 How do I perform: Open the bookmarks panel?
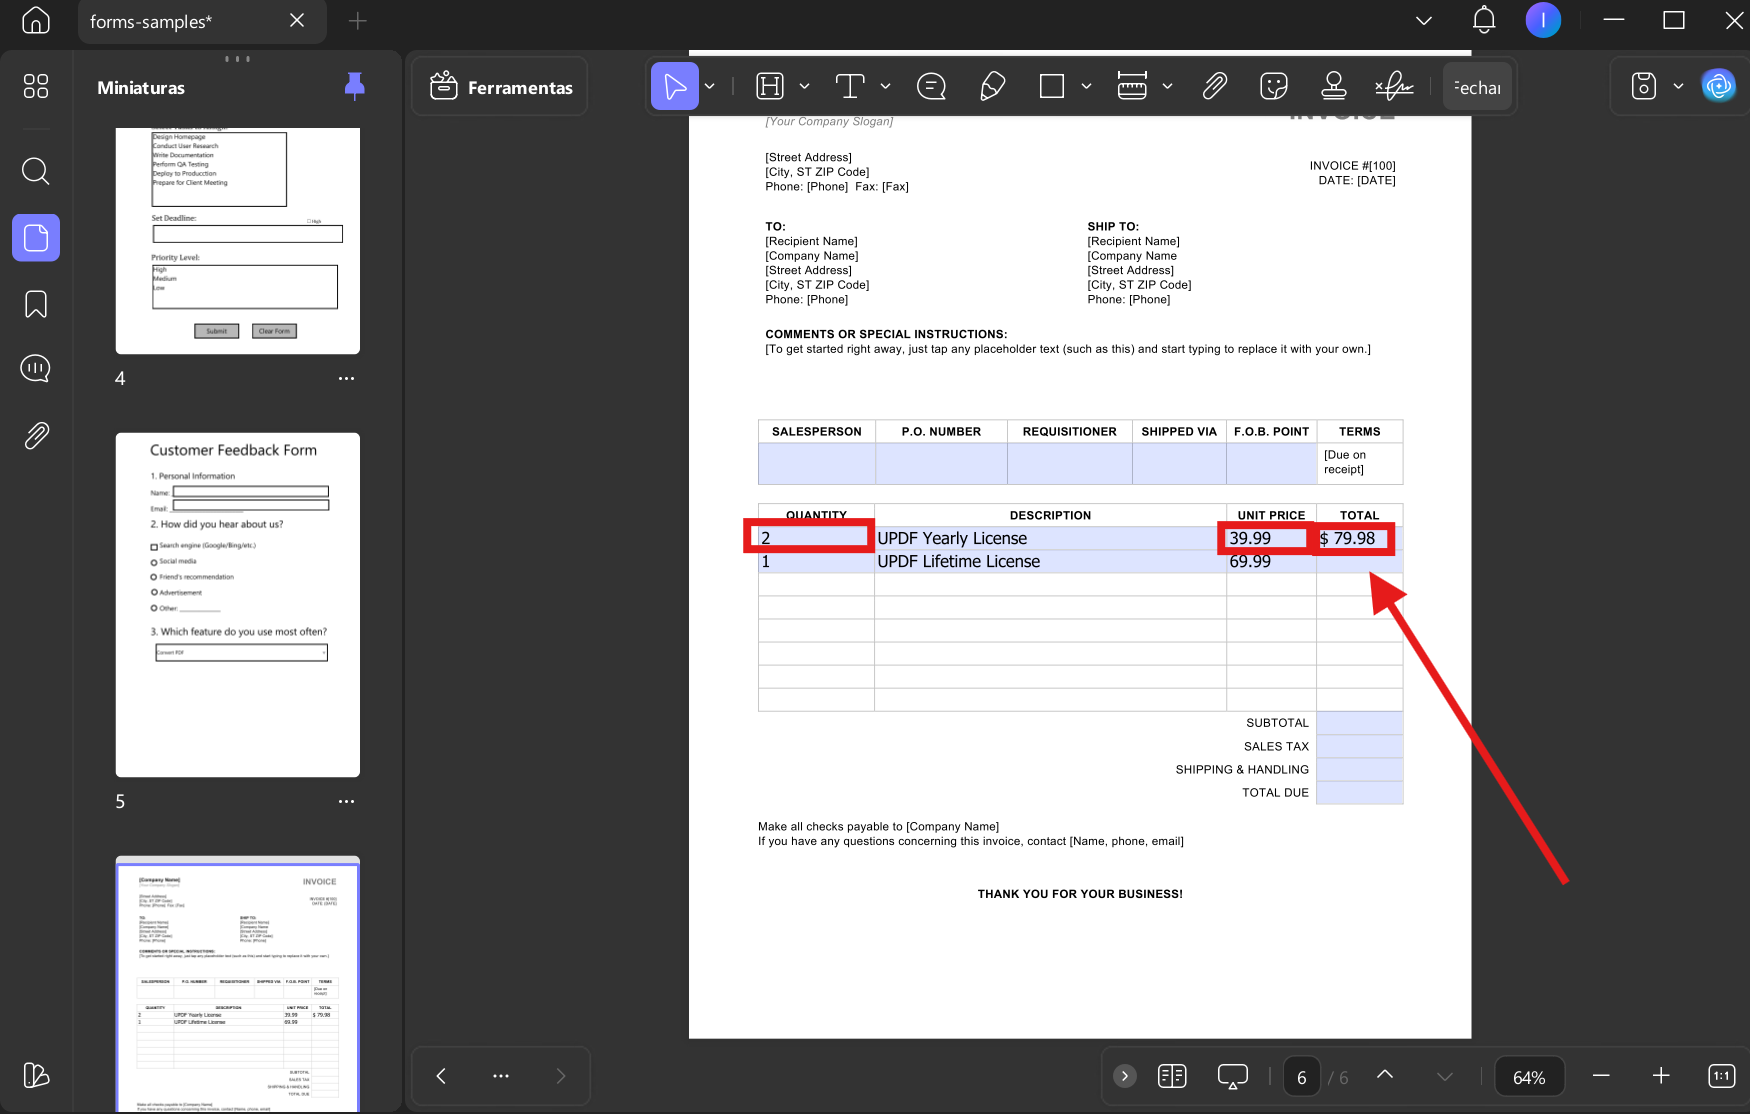36,304
